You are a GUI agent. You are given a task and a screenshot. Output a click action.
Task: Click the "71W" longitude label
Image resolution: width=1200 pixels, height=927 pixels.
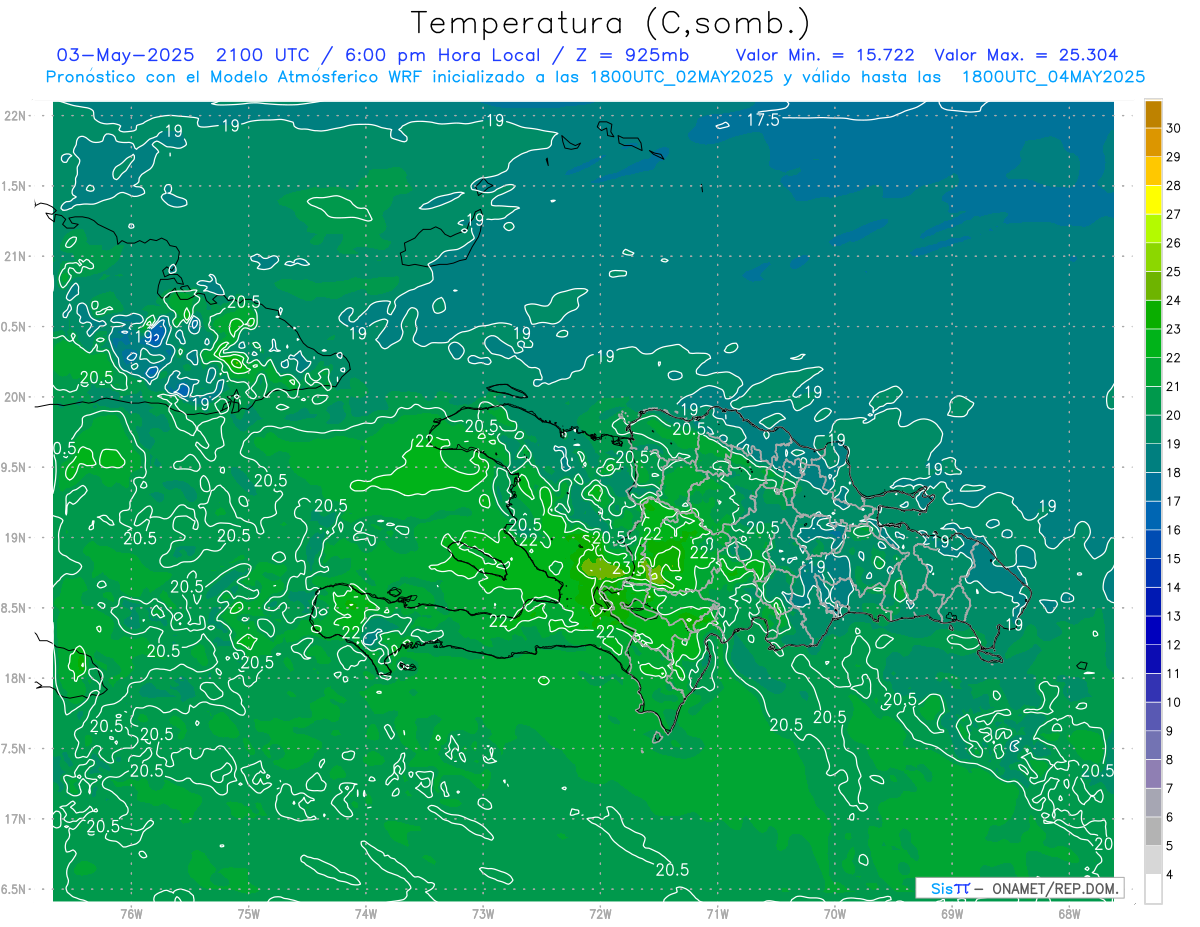pos(717,913)
